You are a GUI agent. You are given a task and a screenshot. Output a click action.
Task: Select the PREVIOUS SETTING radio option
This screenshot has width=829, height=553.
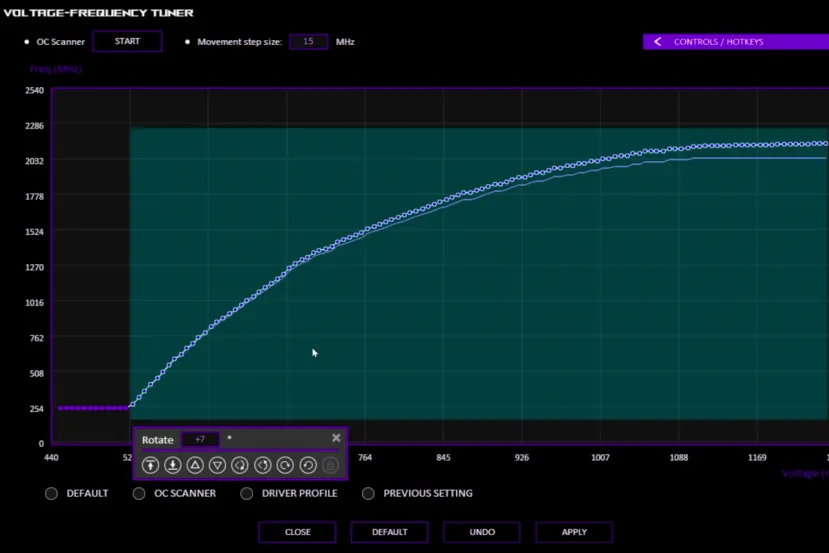(369, 494)
